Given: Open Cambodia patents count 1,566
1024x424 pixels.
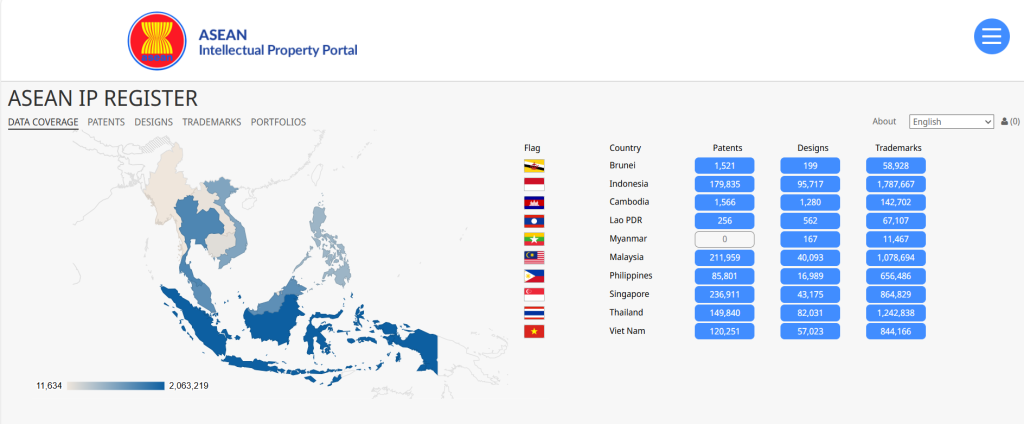Looking at the screenshot, I should click(x=724, y=203).
